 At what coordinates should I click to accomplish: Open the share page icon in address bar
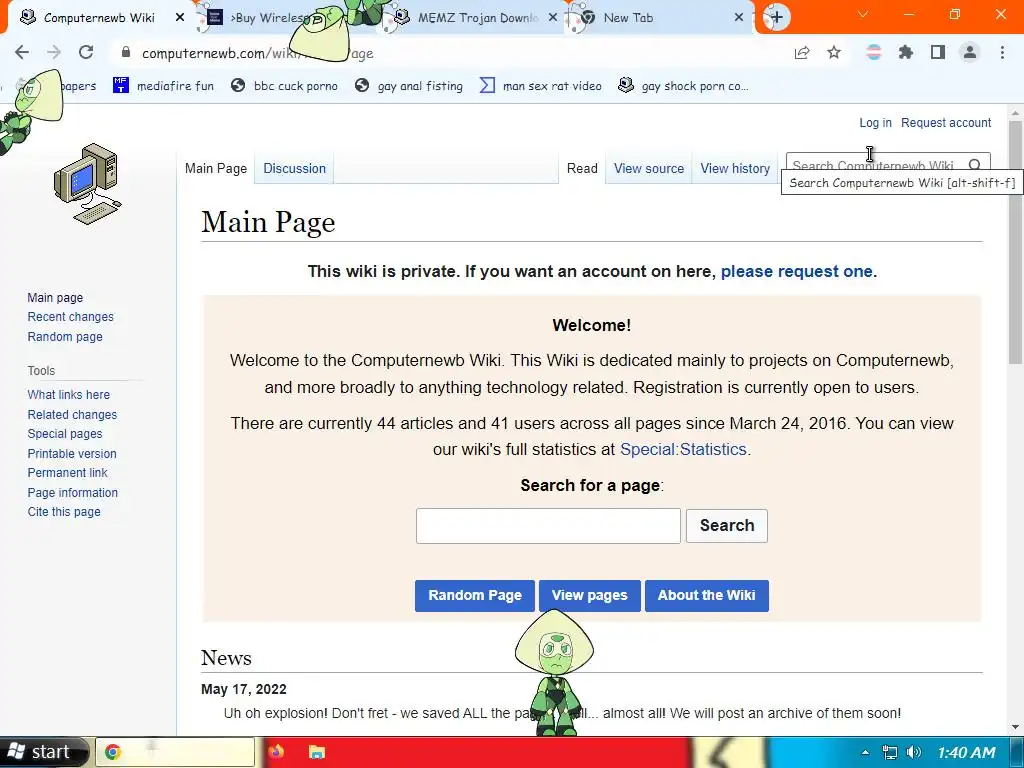pyautogui.click(x=802, y=53)
